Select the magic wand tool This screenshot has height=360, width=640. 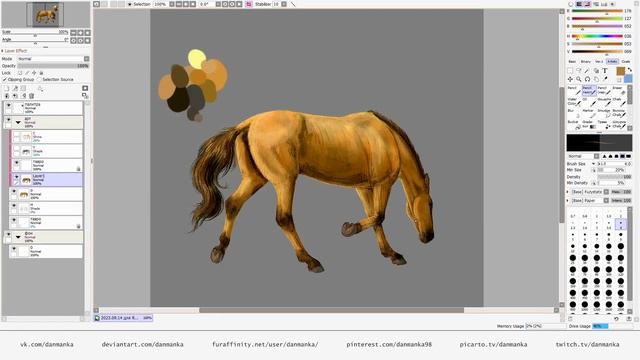click(x=587, y=71)
